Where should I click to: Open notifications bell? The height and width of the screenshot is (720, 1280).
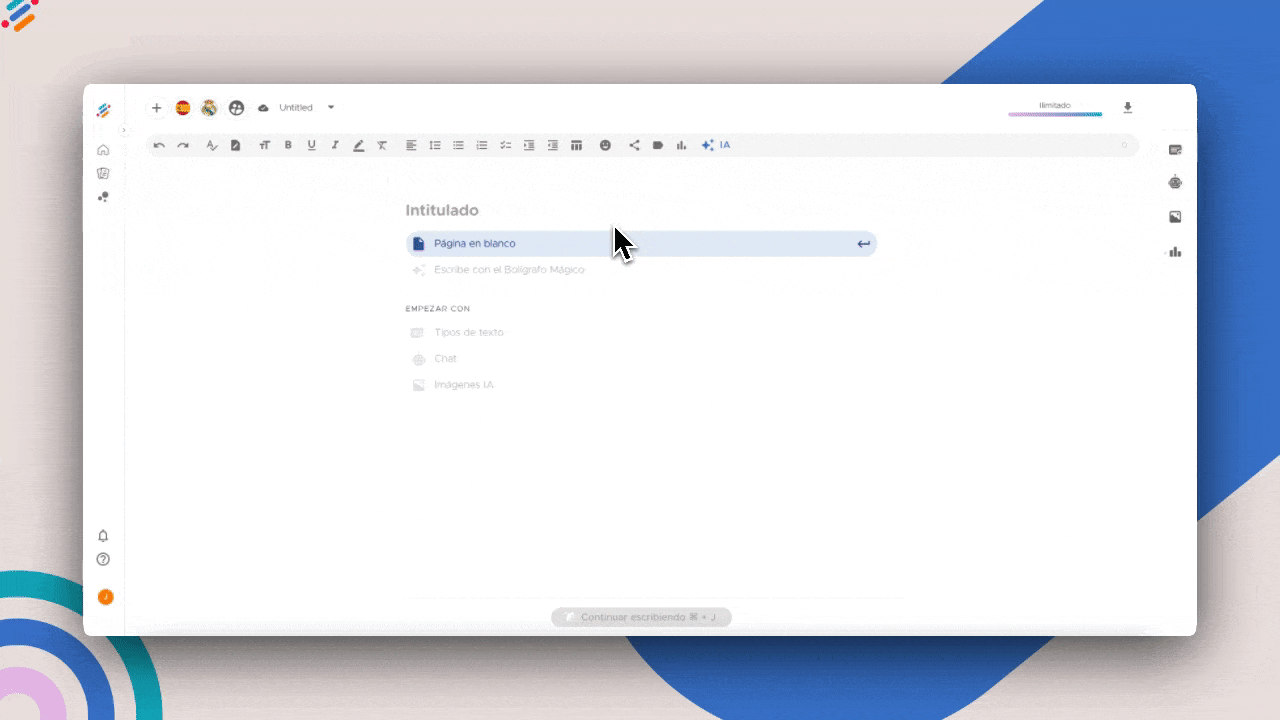click(103, 536)
